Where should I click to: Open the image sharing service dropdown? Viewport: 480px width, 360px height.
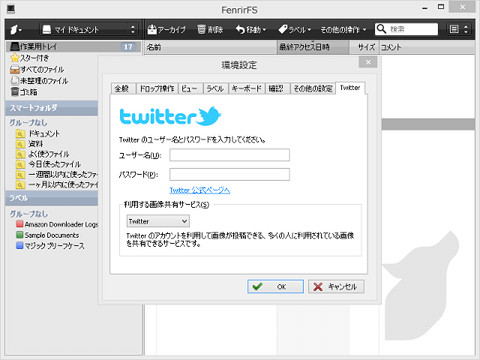tap(158, 221)
